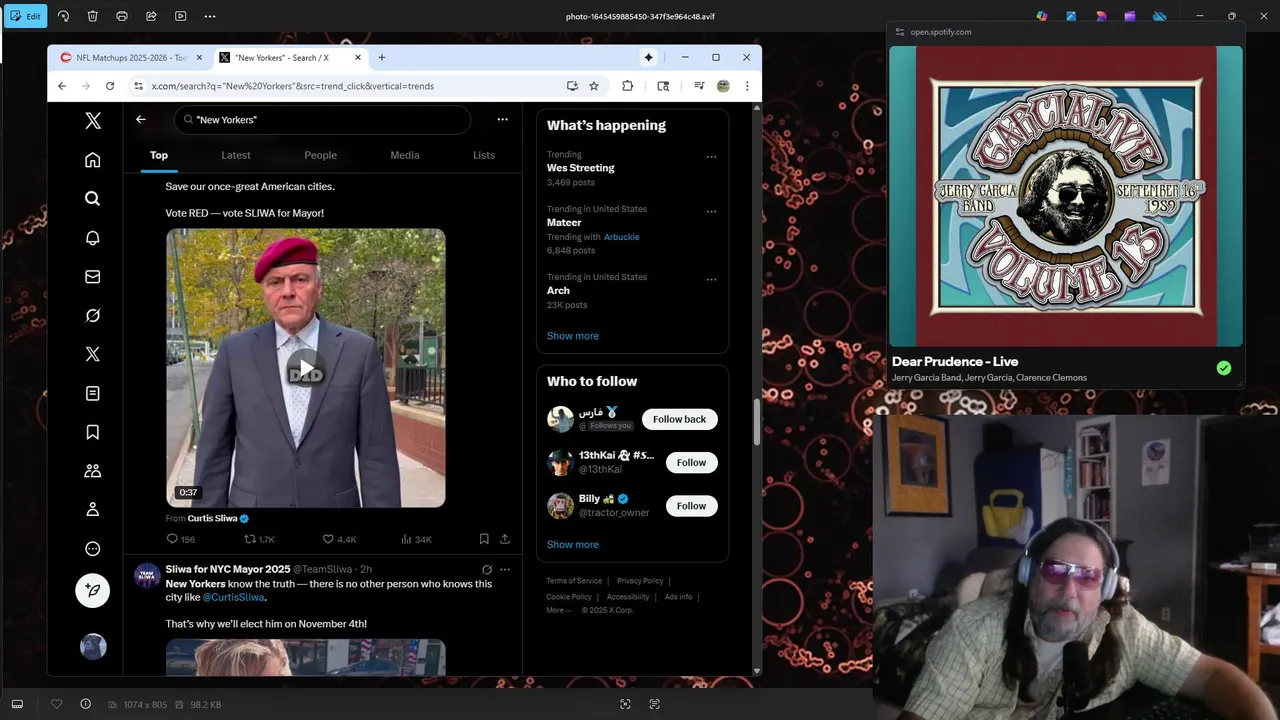The image size is (1280, 720).
Task: Click the Edit button in Photos viewer
Action: pos(25,16)
